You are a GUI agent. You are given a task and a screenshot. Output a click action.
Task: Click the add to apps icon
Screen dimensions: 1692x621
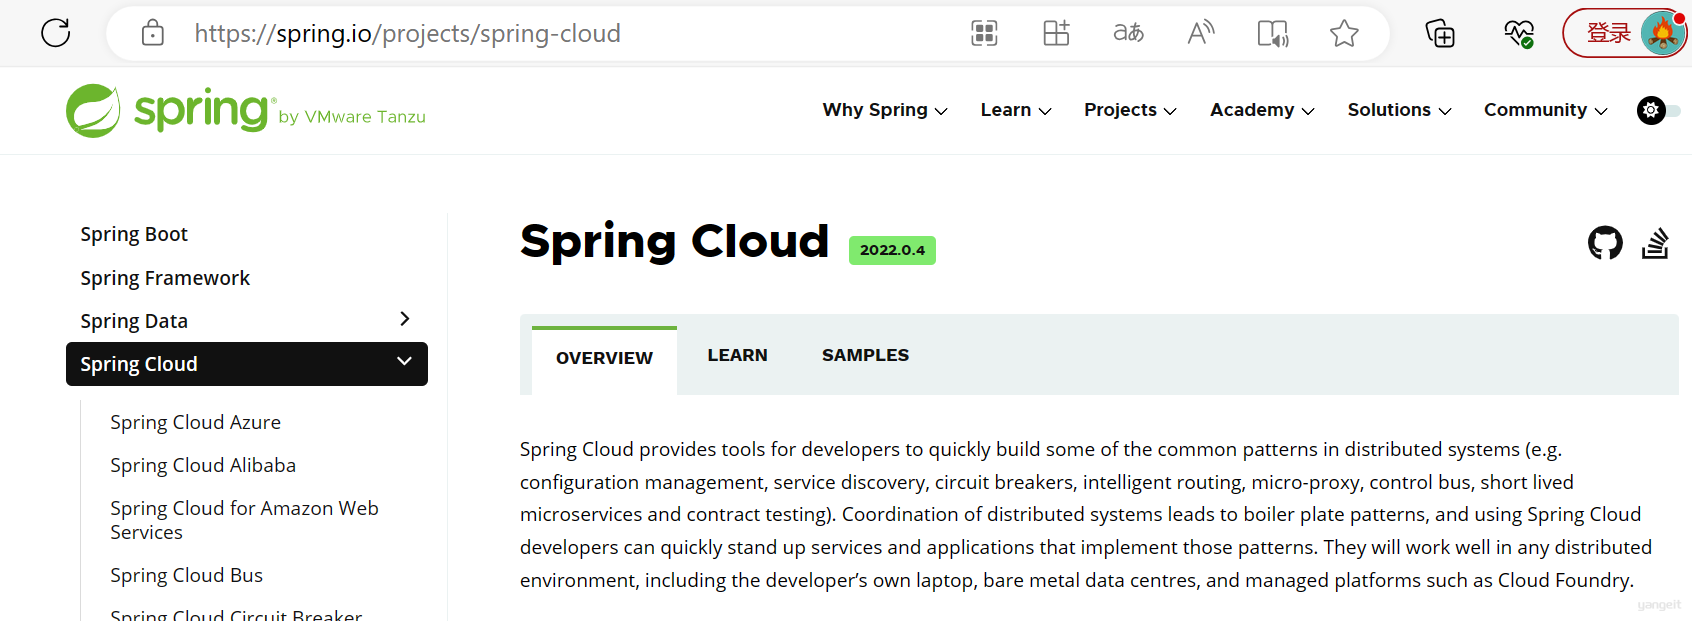1057,33
